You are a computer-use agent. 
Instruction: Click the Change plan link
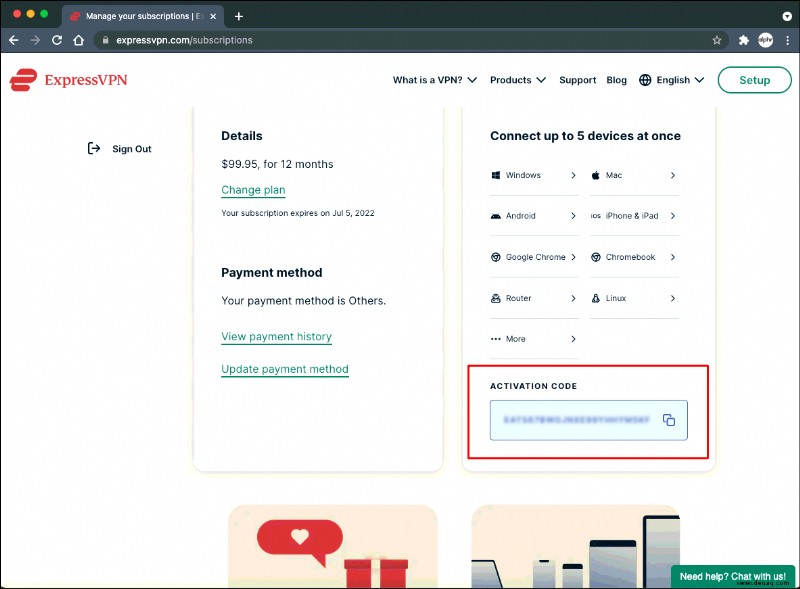click(x=253, y=190)
